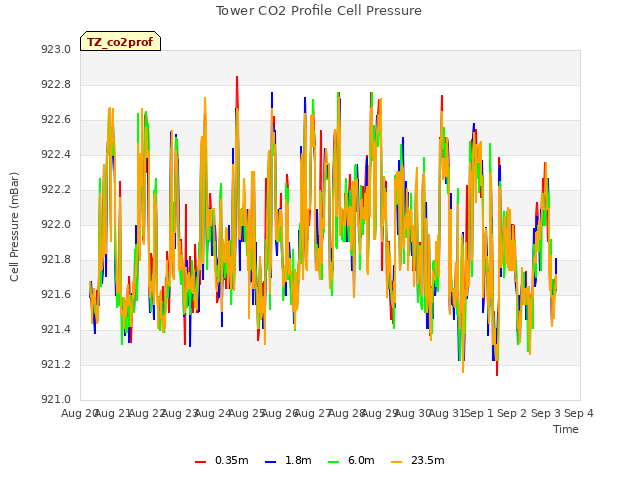This screenshot has width=640, height=480.
Task: Click the 922.6 y-axis tick label
Action: pyautogui.click(x=56, y=120)
